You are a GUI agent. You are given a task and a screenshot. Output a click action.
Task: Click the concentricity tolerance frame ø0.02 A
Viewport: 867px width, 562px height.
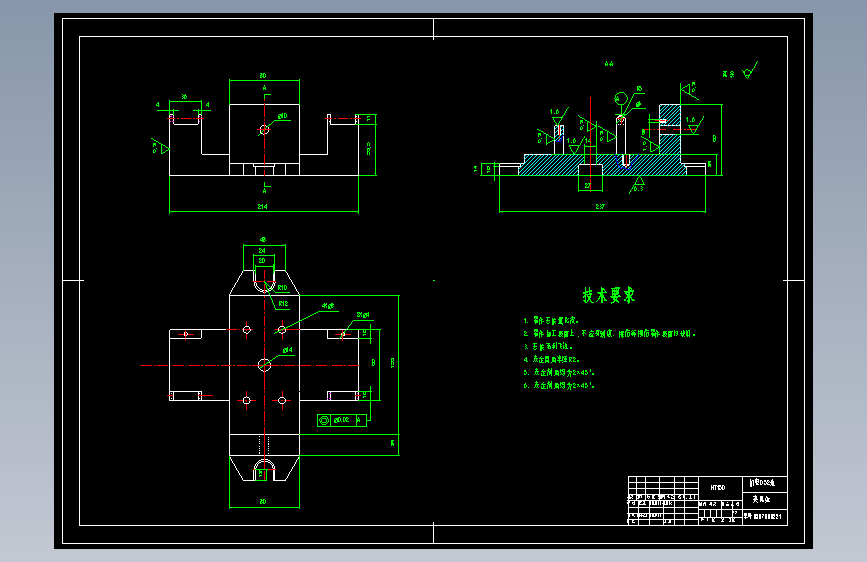tap(342, 420)
